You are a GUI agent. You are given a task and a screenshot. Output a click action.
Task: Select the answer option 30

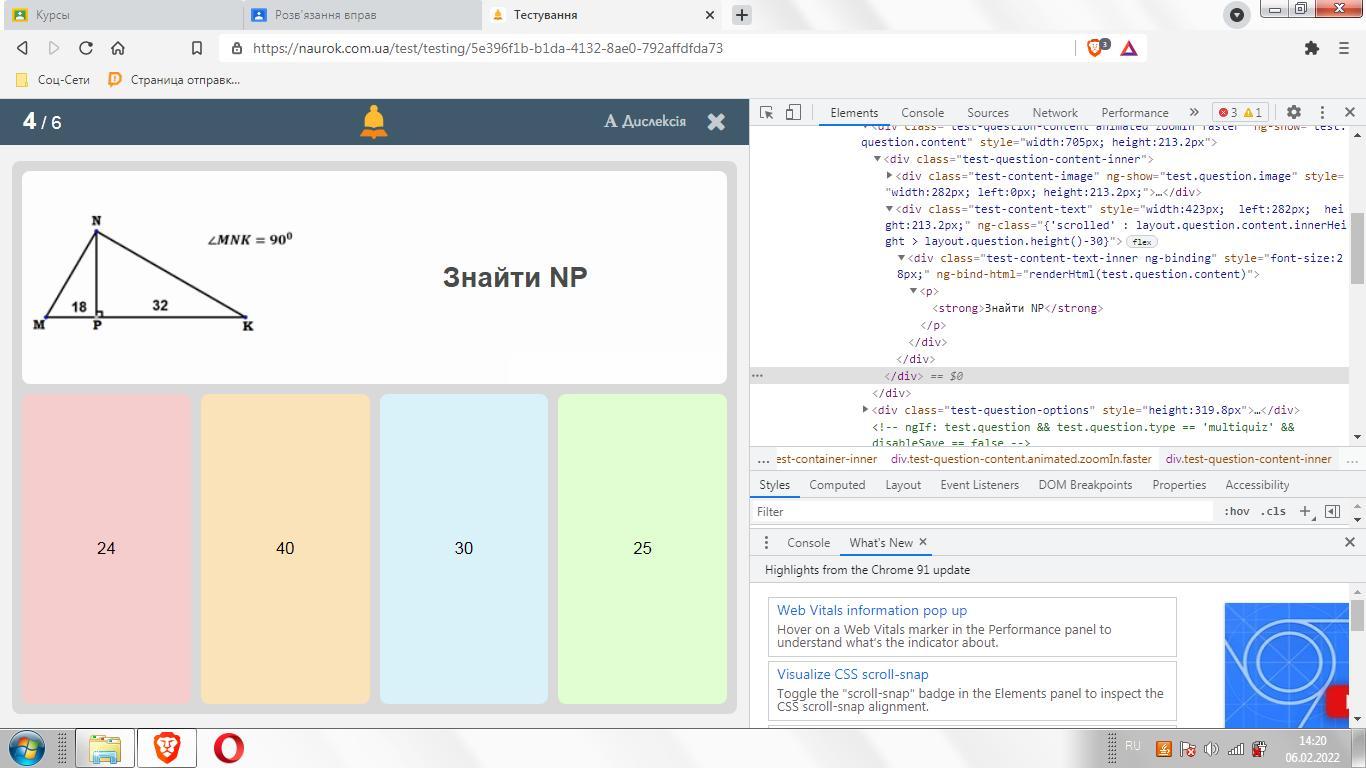point(463,548)
